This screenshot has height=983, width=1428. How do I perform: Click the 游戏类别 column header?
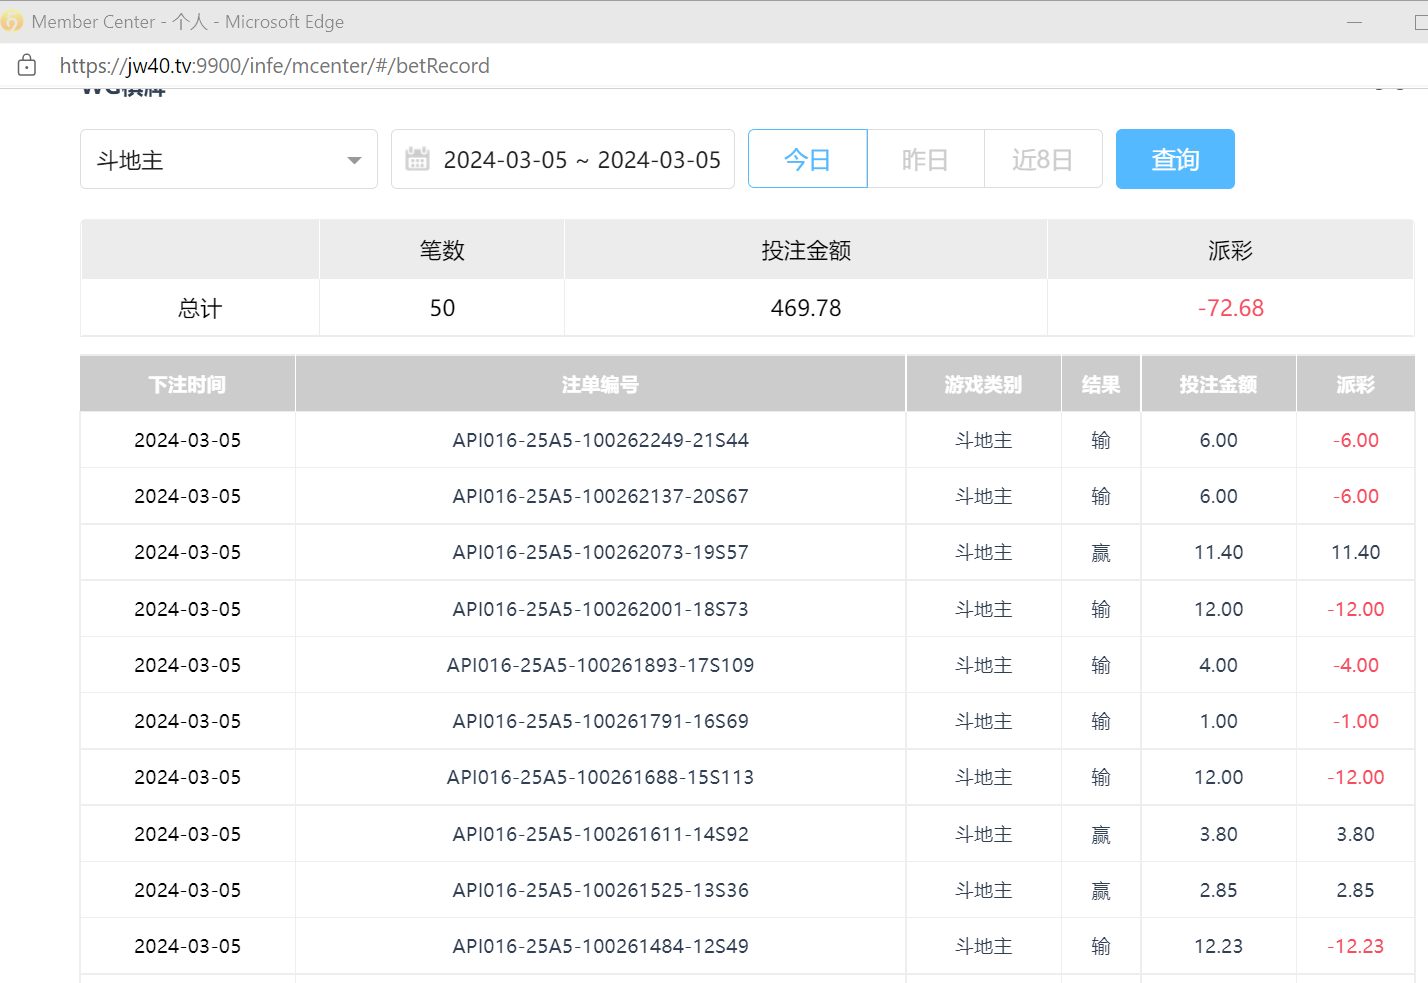tap(983, 385)
